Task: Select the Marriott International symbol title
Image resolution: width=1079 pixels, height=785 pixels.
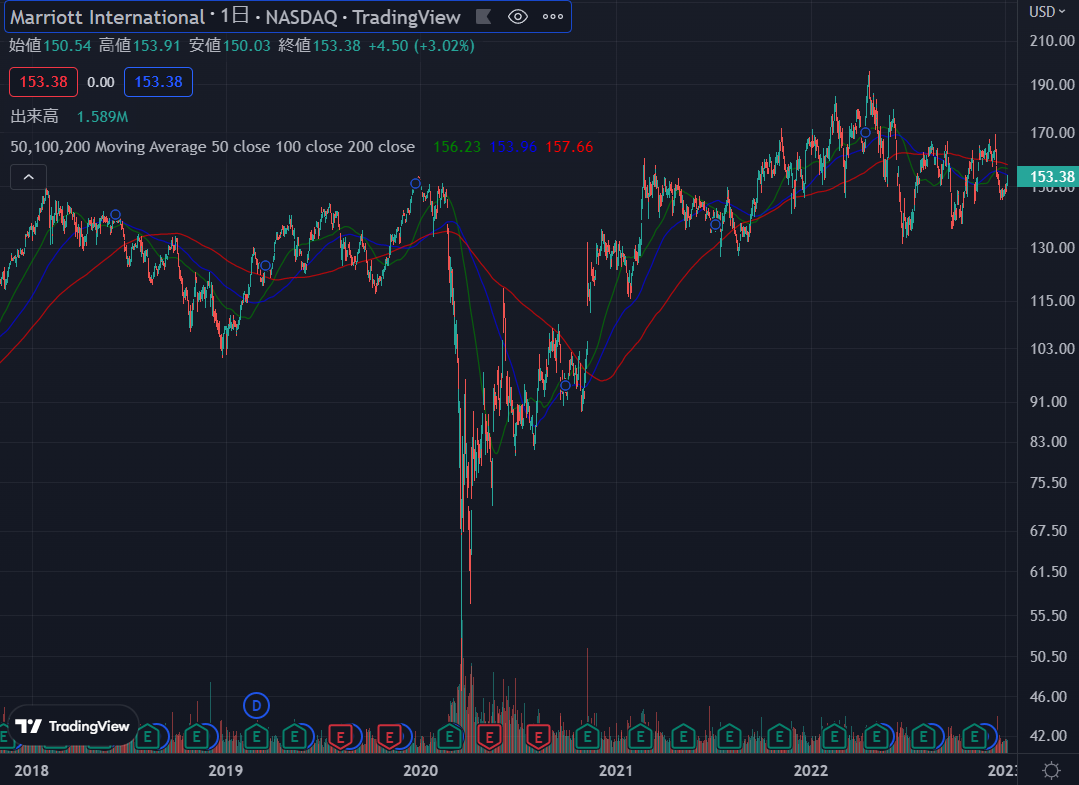Action: tap(107, 17)
